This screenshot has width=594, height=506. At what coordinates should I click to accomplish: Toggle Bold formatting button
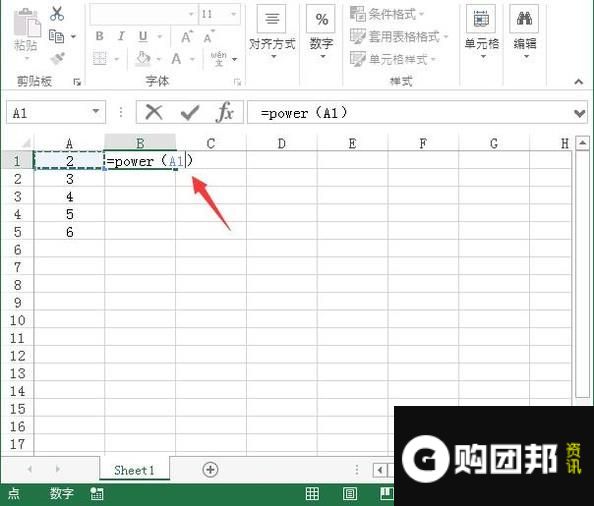[100, 36]
